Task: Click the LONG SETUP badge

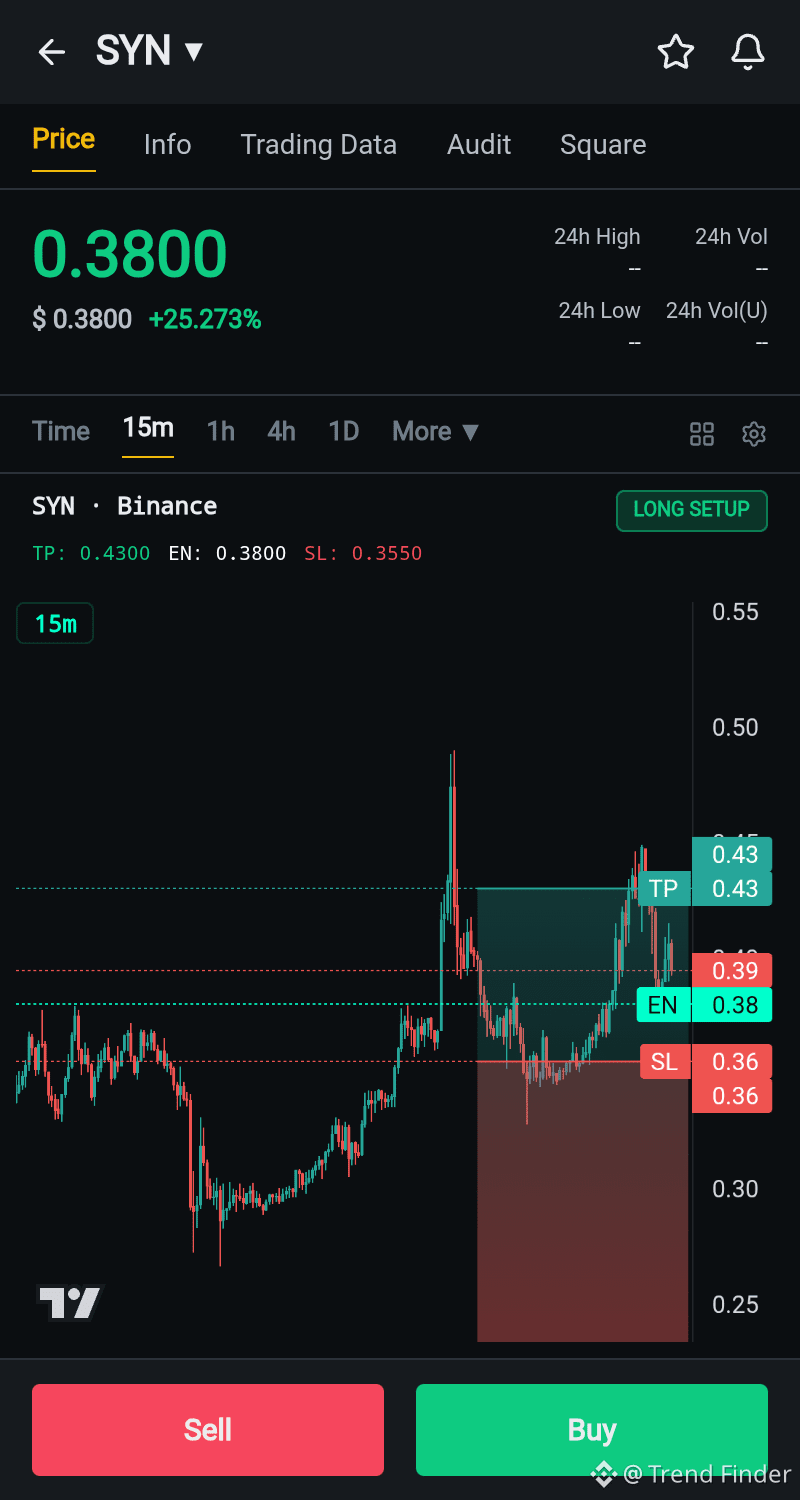Action: coord(692,510)
